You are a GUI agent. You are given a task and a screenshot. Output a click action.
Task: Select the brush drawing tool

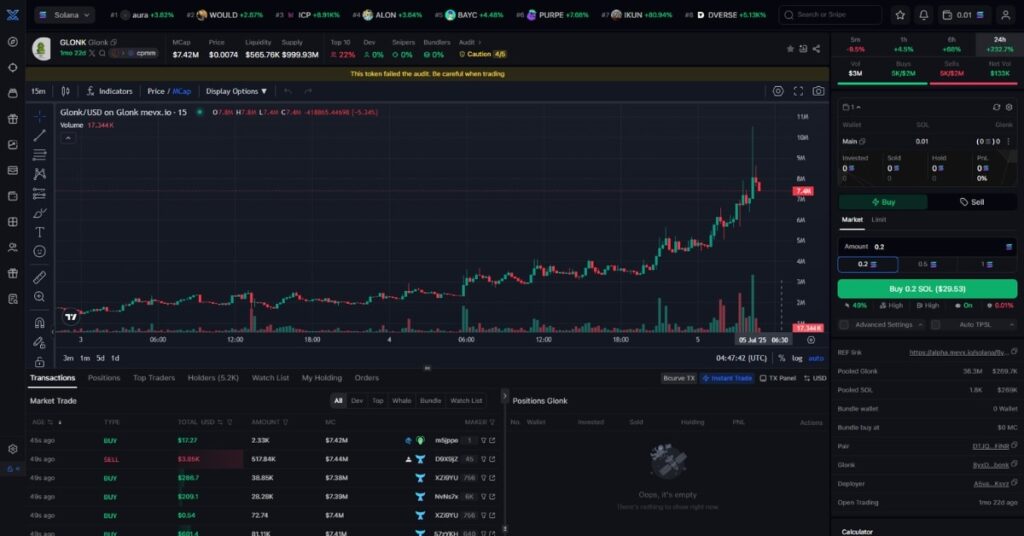[40, 213]
